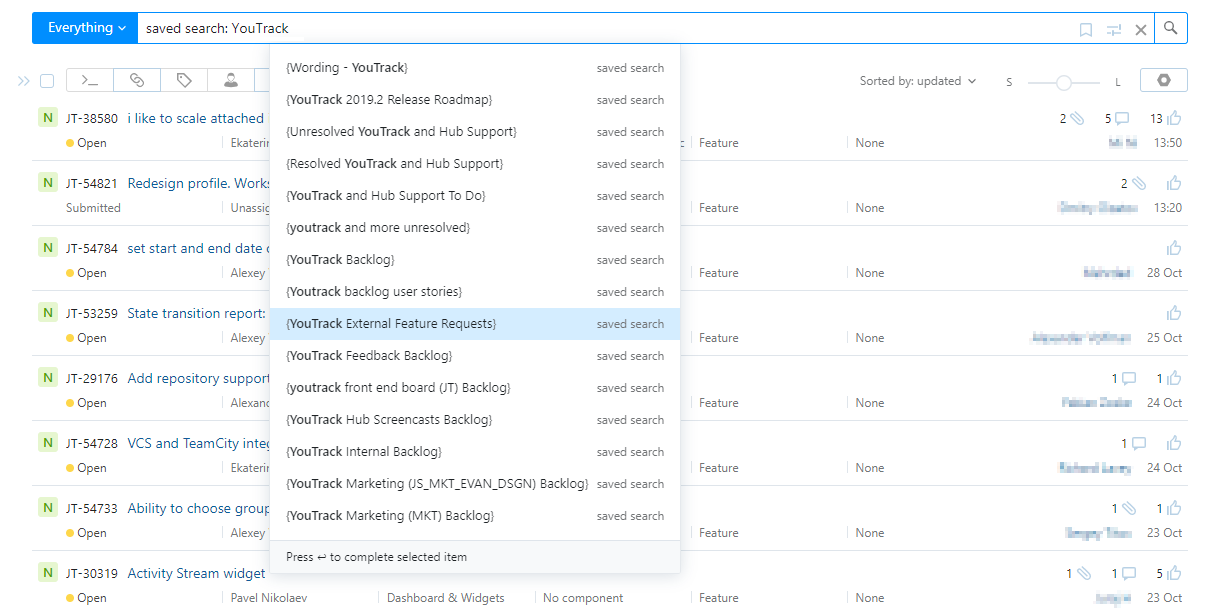
Task: Vote thumbs-up on JT-54728
Action: [1174, 443]
